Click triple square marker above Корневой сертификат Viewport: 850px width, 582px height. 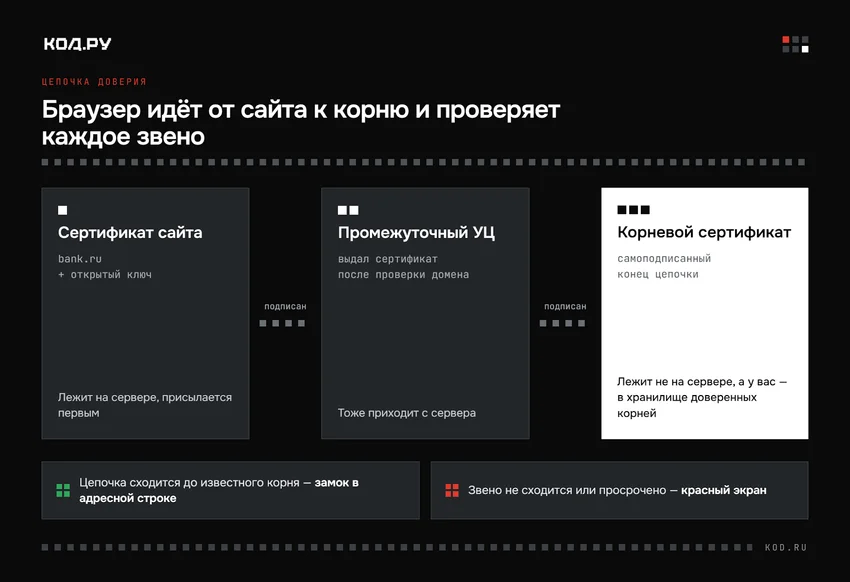tap(633, 210)
